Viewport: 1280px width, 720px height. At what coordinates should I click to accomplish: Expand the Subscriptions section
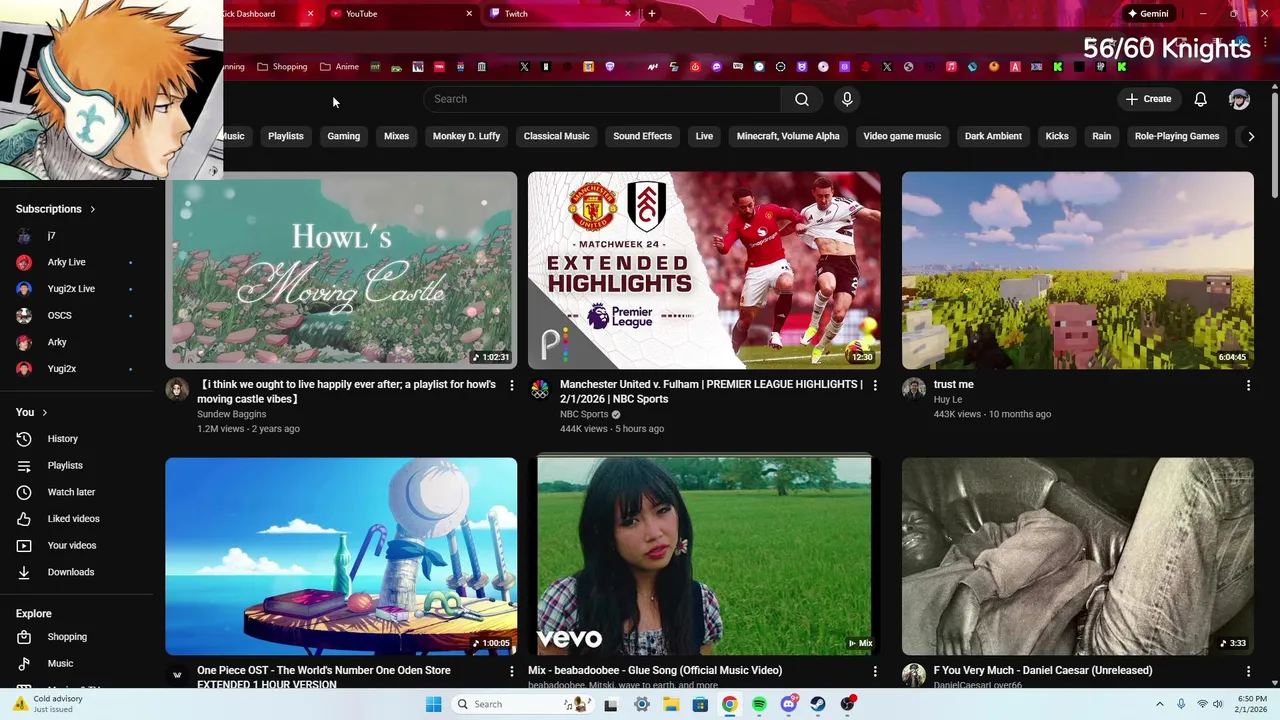tap(55, 209)
